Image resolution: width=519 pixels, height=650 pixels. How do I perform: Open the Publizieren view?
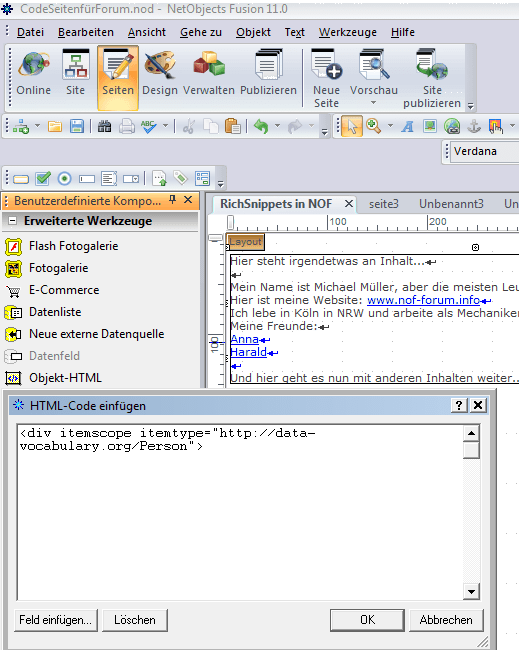[268, 73]
